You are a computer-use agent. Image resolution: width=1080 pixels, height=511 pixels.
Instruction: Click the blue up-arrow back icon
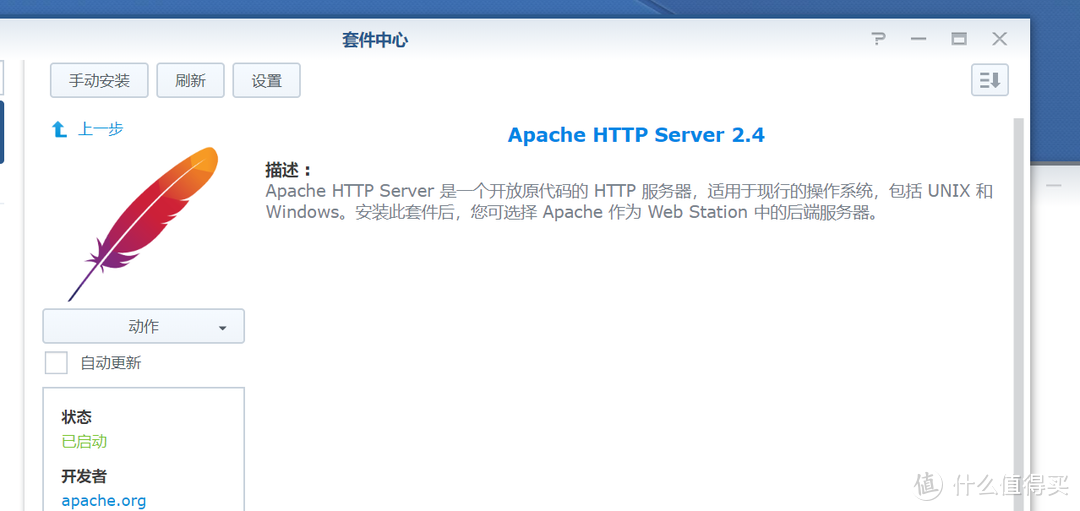[60, 129]
